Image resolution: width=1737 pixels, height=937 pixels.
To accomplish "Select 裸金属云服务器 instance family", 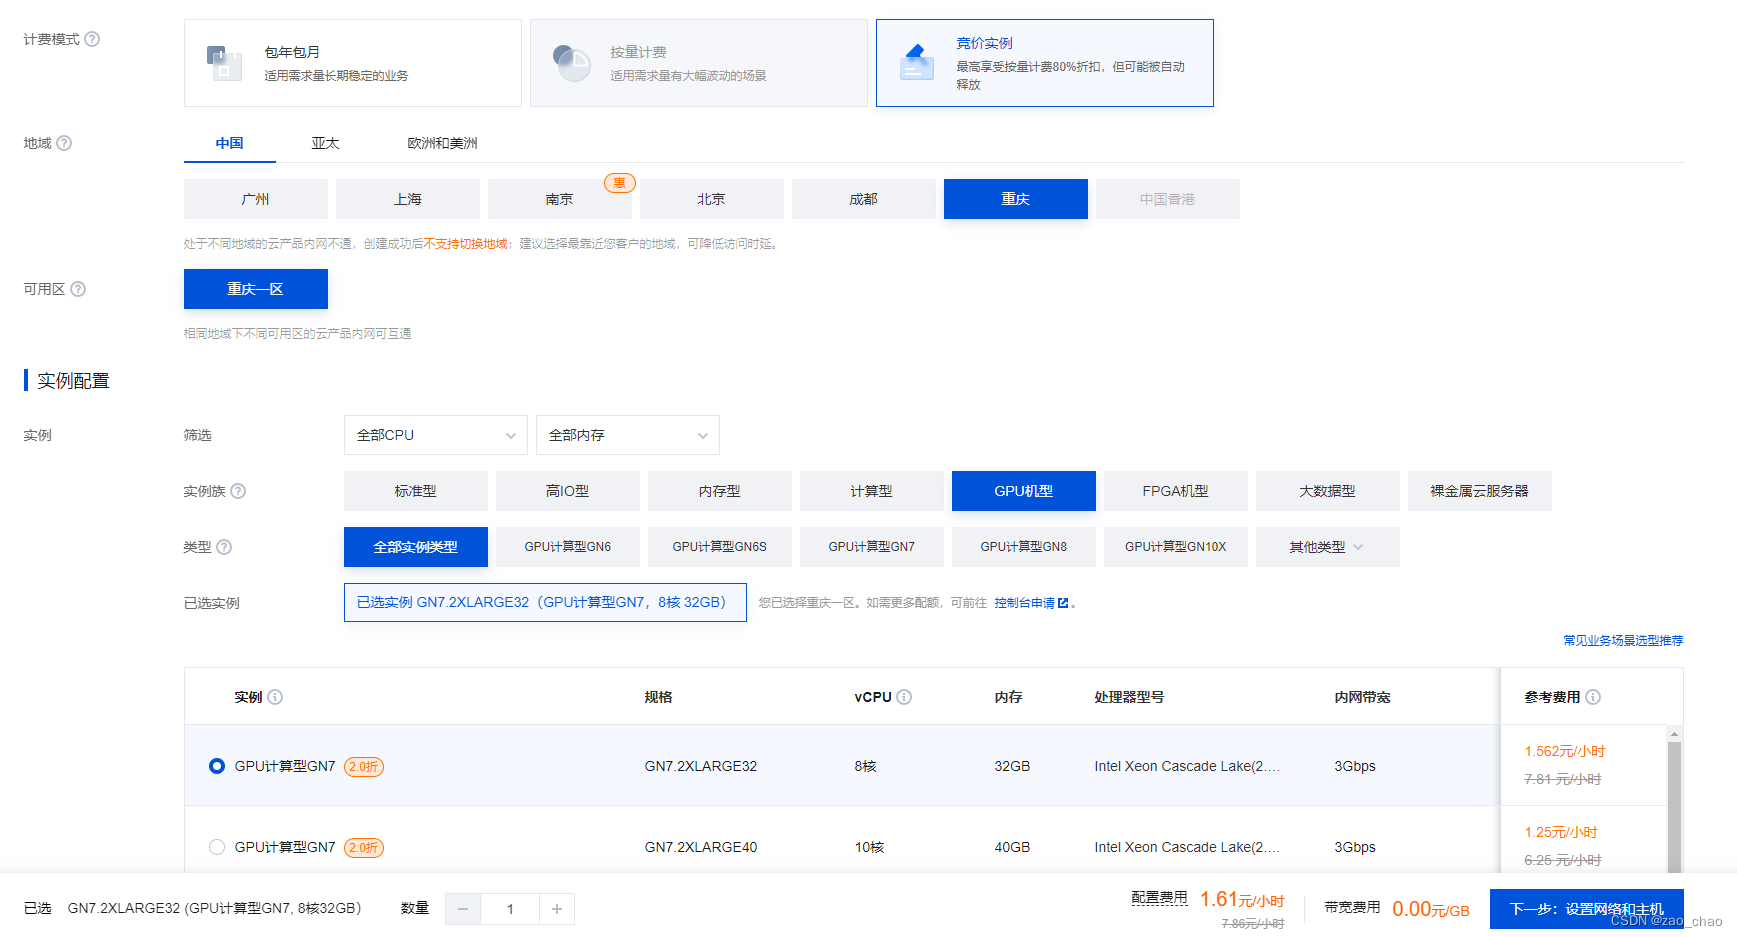I will (x=1480, y=491).
